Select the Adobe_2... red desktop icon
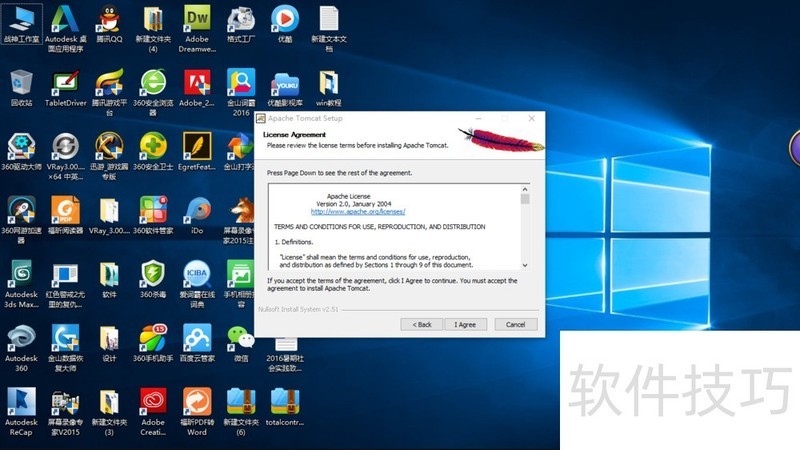This screenshot has height=450, width=800. tap(197, 88)
